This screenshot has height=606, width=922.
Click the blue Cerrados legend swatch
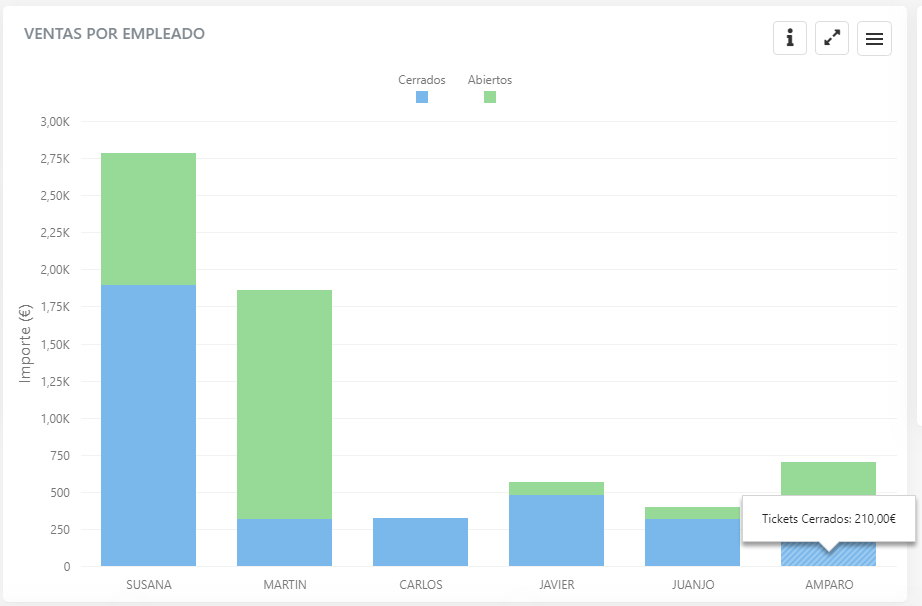pos(422,97)
